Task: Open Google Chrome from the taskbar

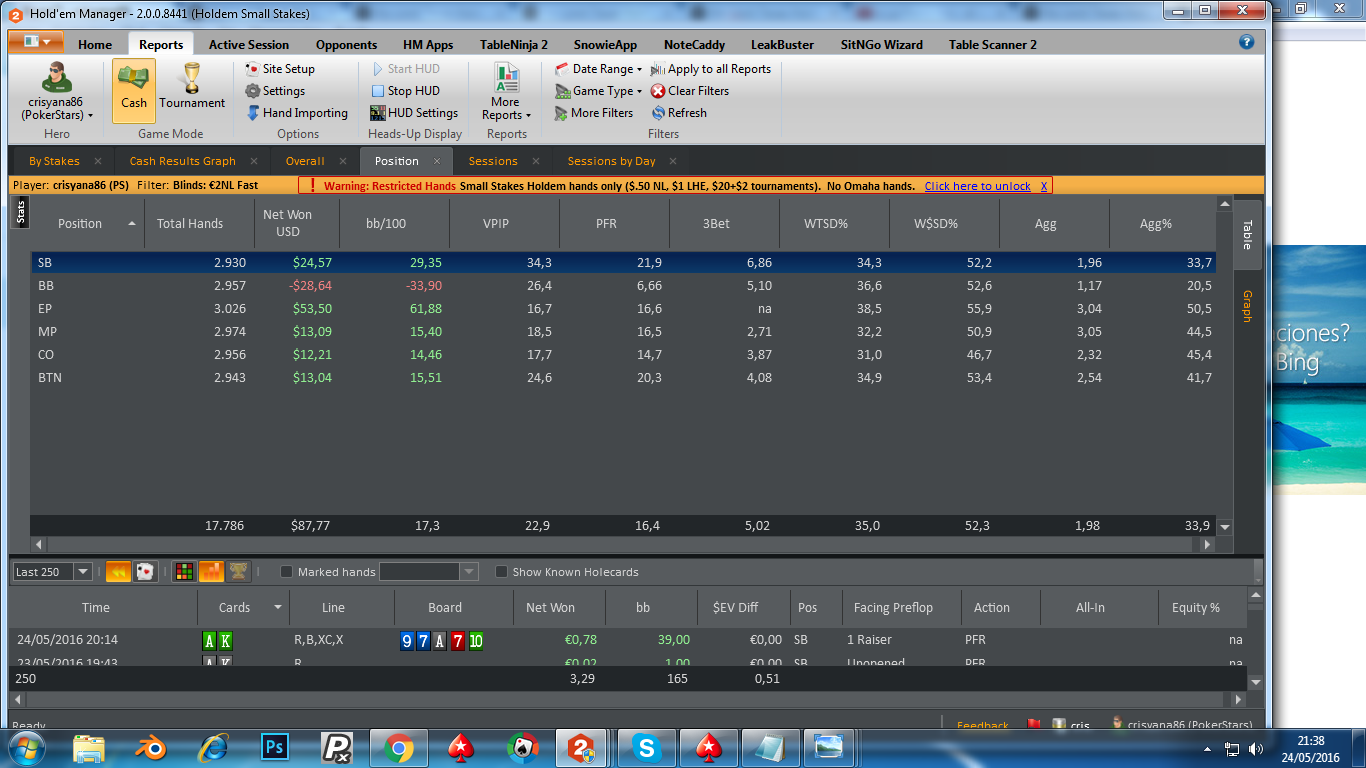Action: [x=398, y=747]
